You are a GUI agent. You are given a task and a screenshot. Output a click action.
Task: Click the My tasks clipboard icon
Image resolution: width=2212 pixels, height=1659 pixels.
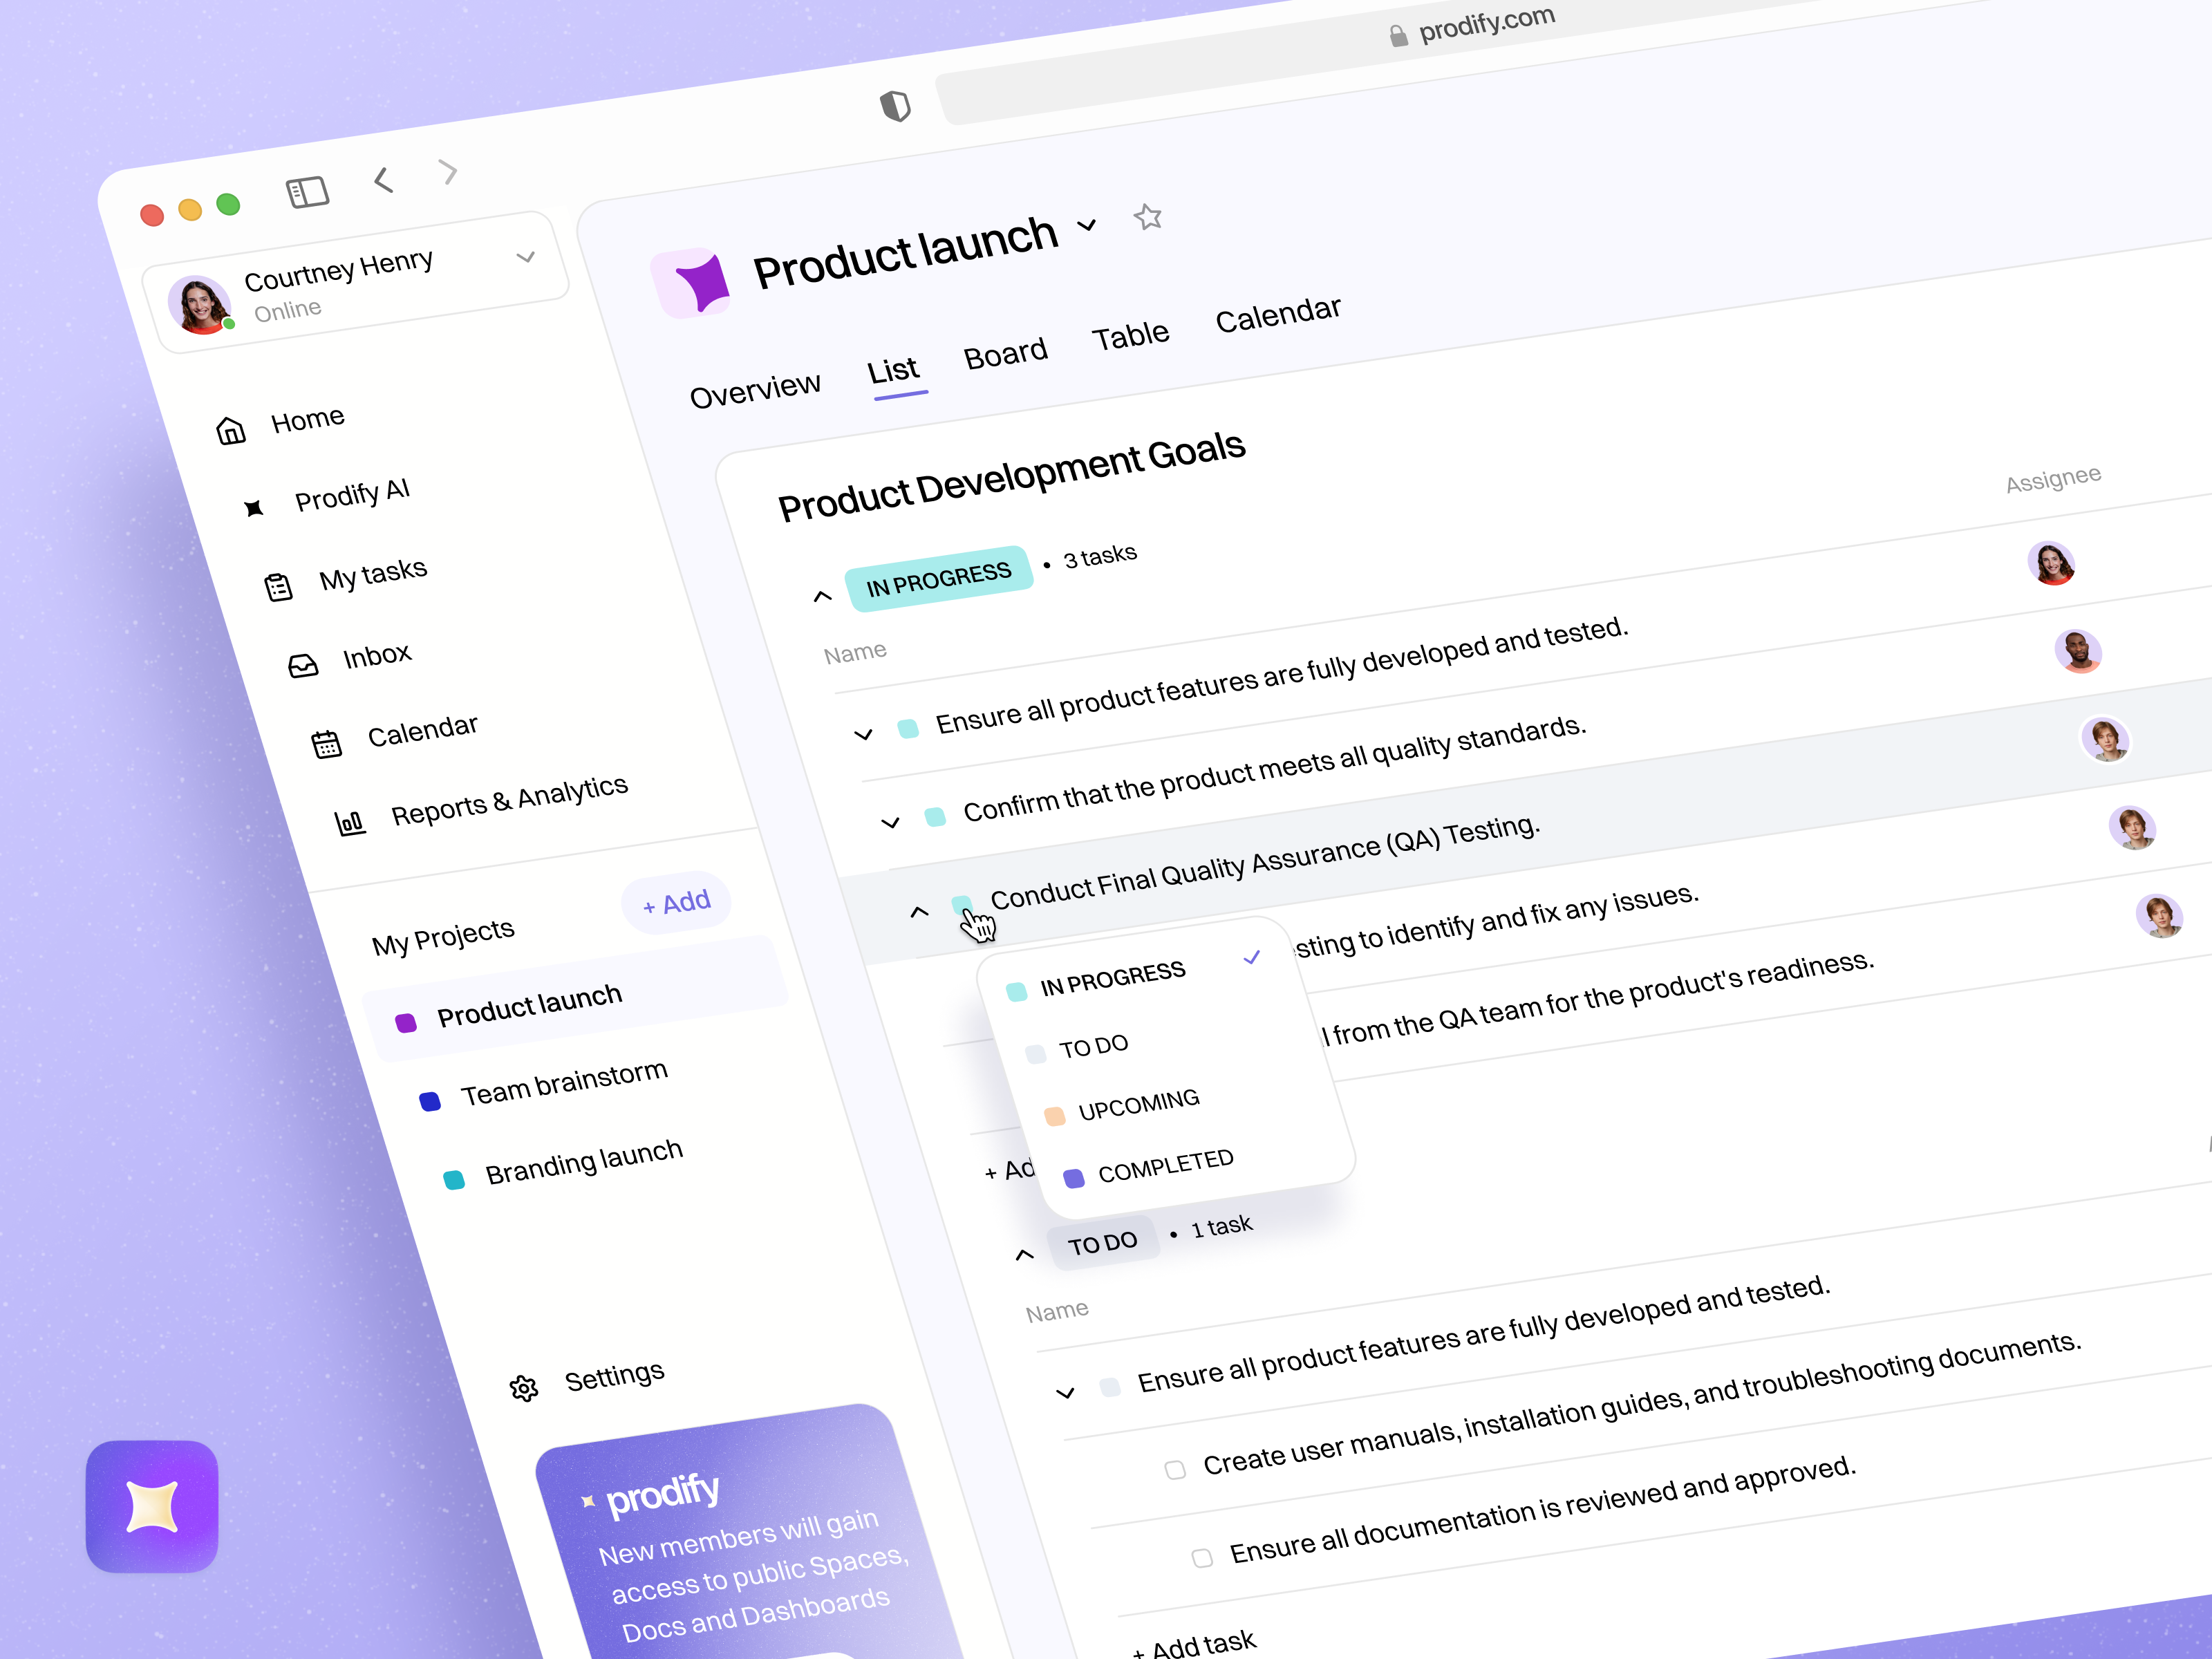pos(279,587)
